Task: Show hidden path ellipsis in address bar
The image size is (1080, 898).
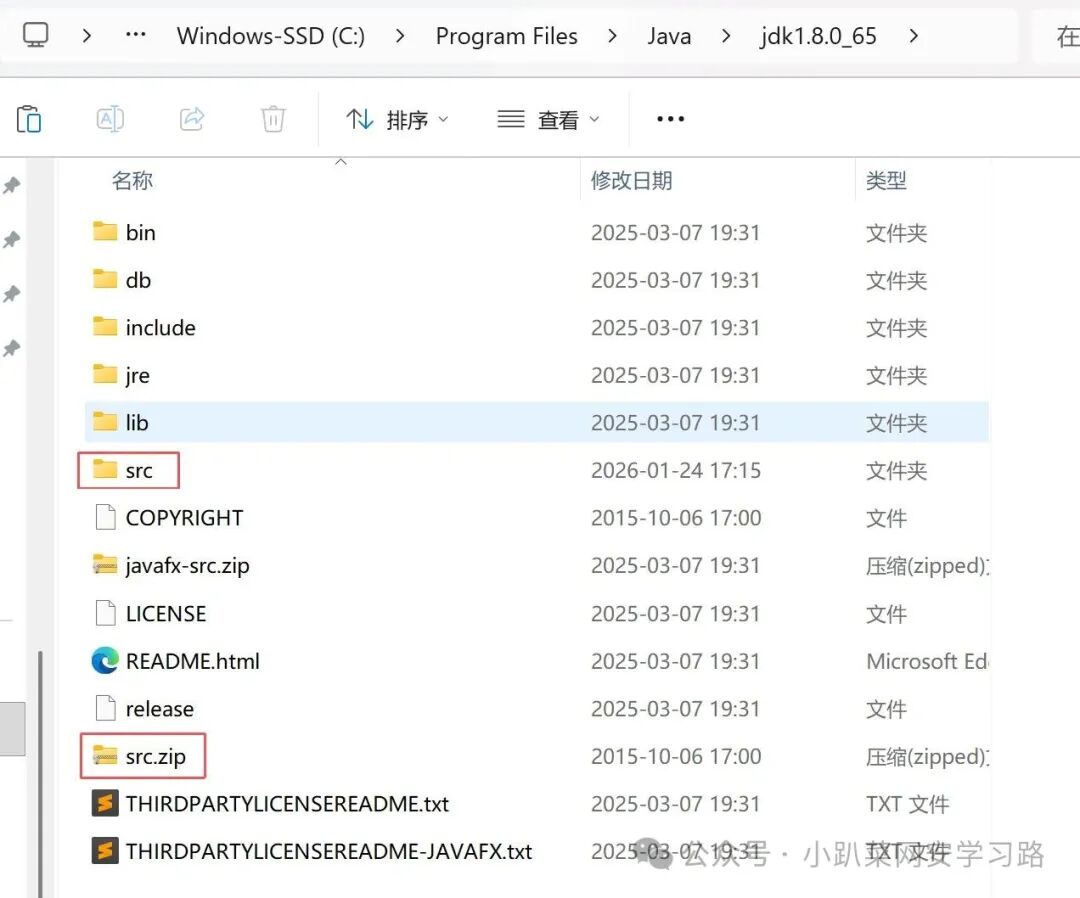Action: 136,34
